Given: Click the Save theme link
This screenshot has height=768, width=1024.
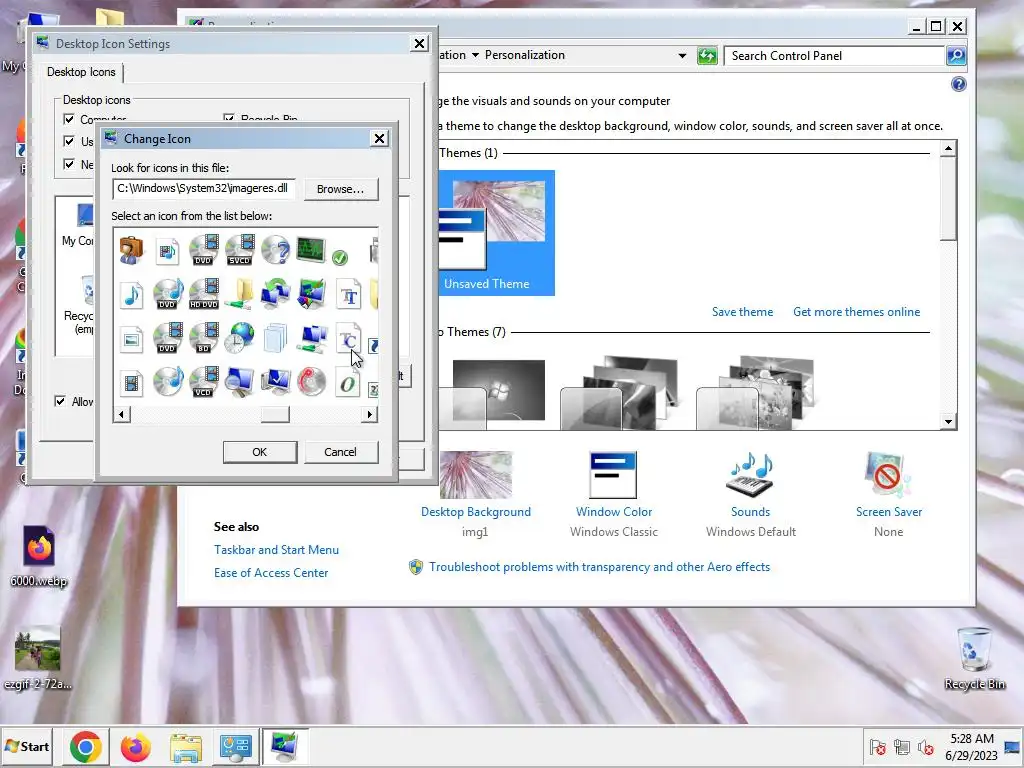Looking at the screenshot, I should [x=742, y=312].
